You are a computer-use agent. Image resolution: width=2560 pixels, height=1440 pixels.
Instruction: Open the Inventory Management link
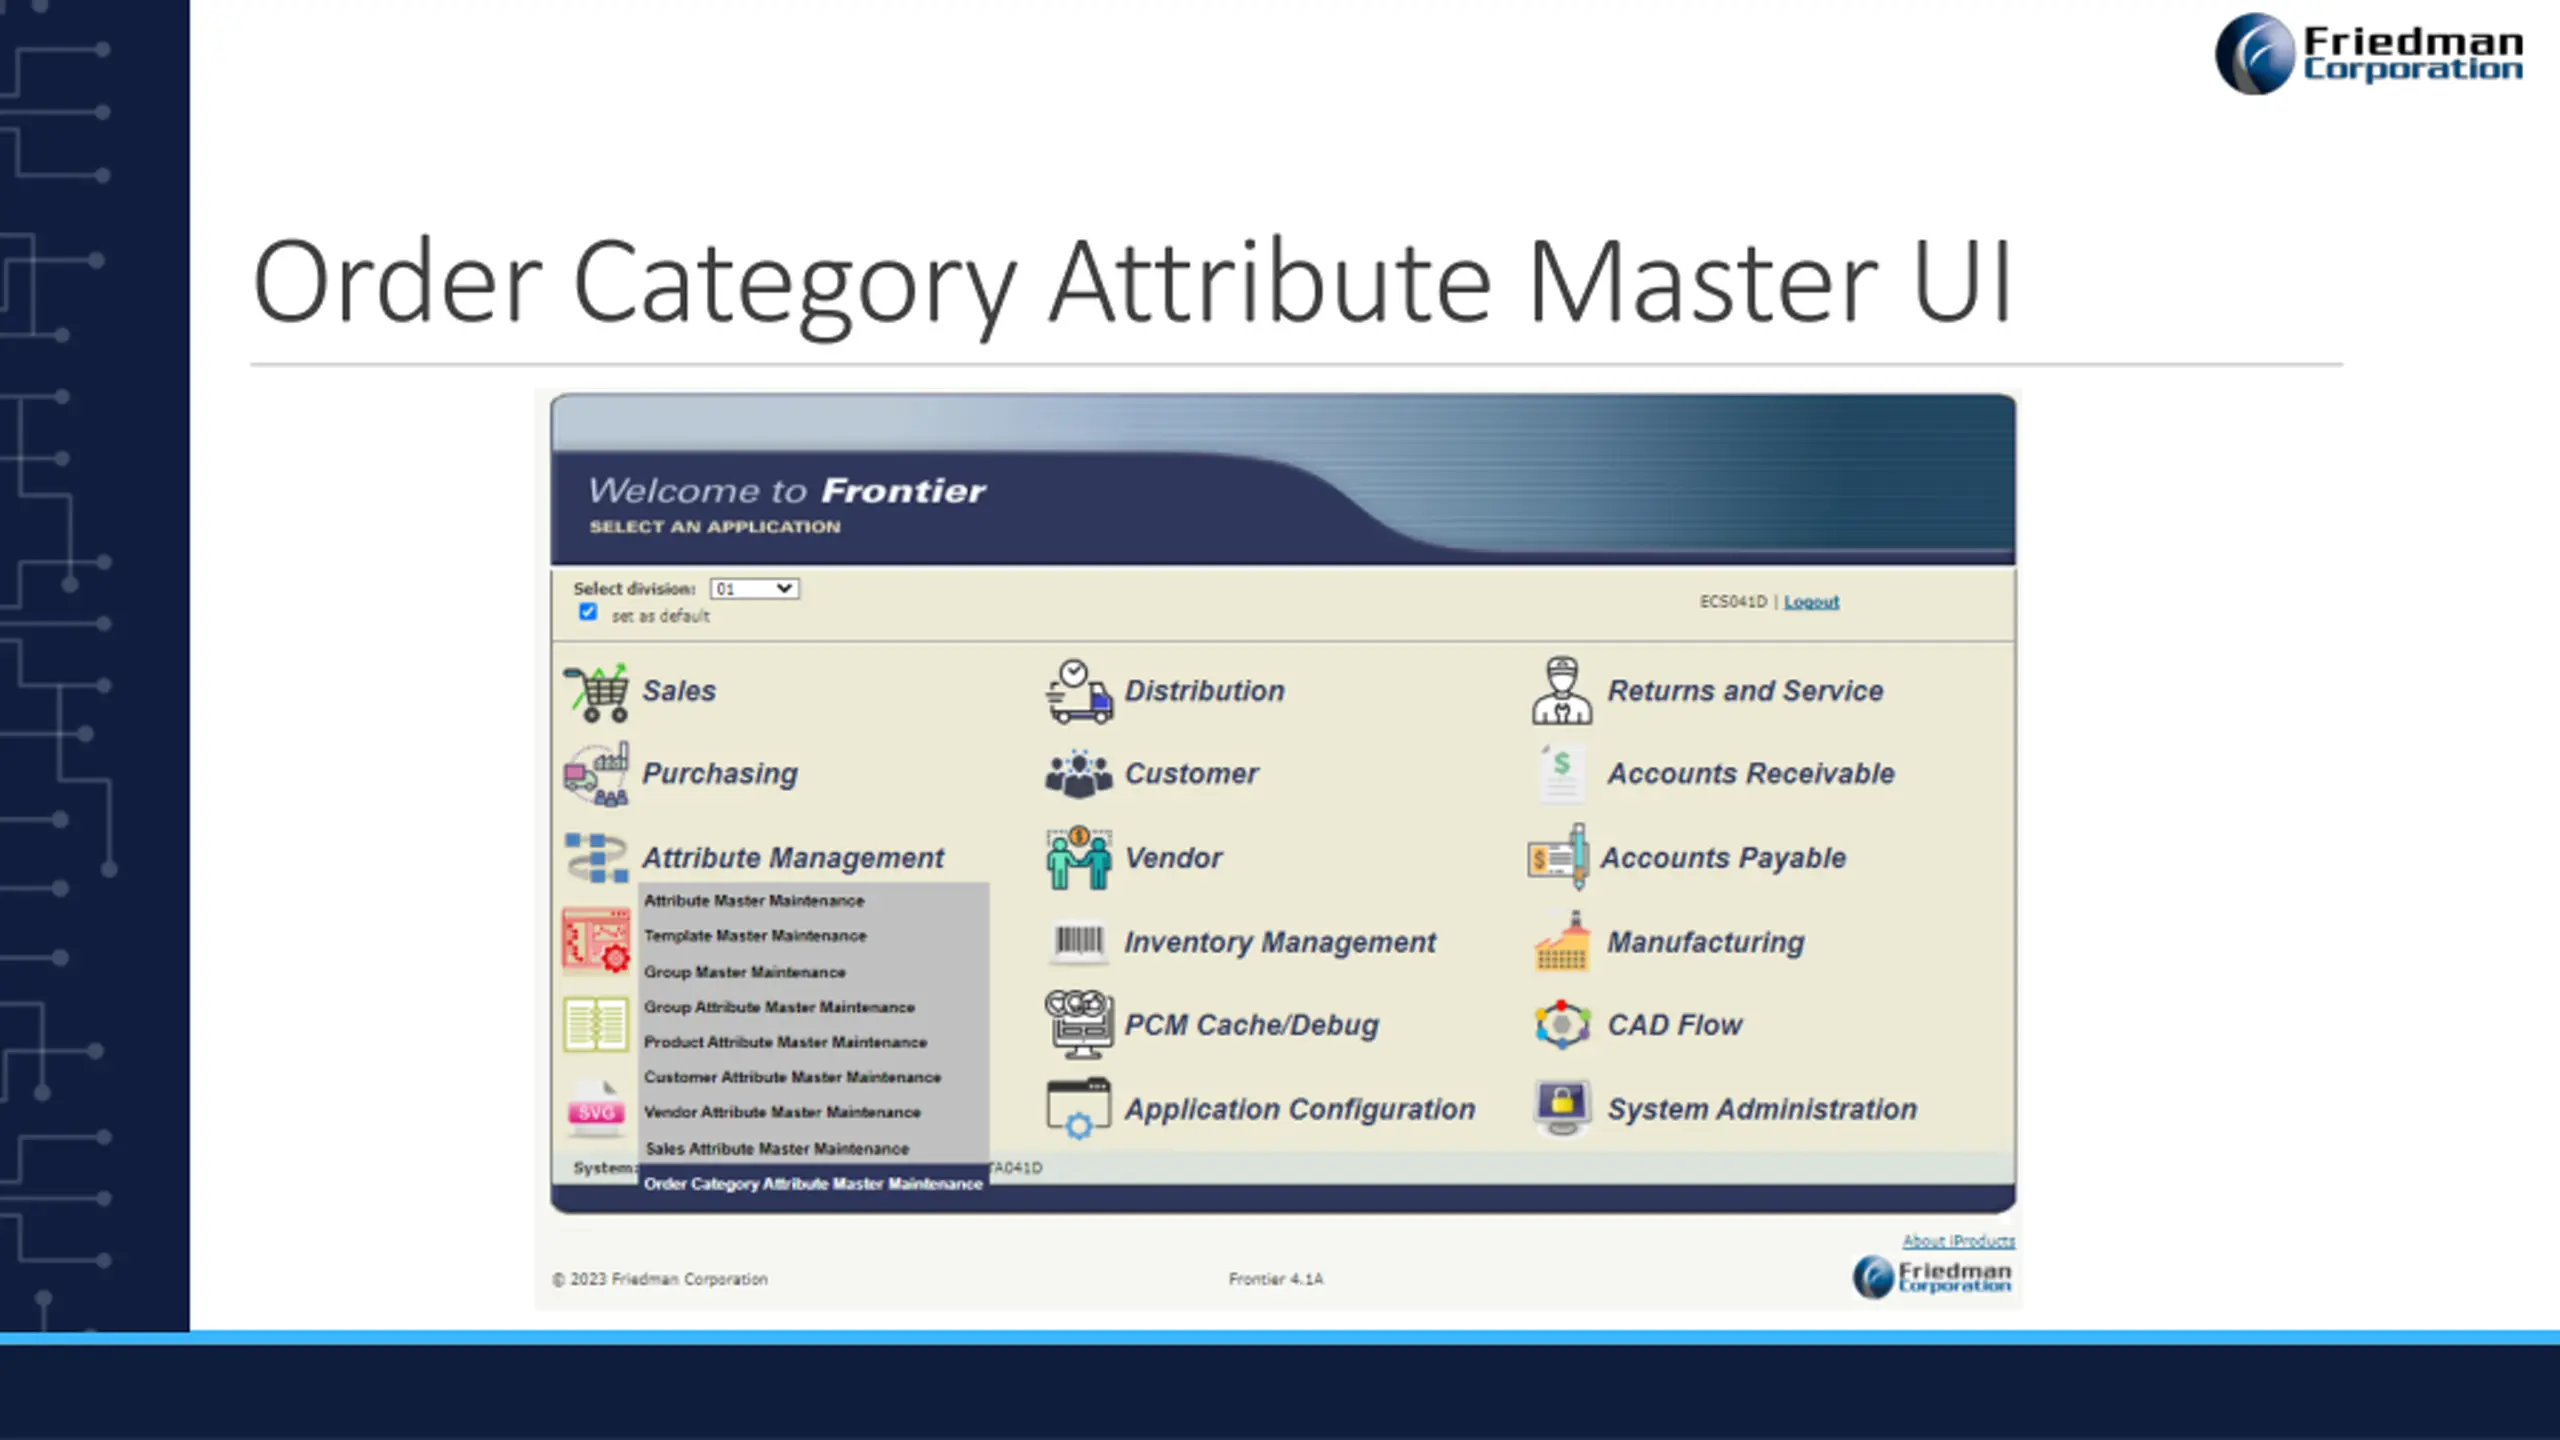pos(1280,942)
